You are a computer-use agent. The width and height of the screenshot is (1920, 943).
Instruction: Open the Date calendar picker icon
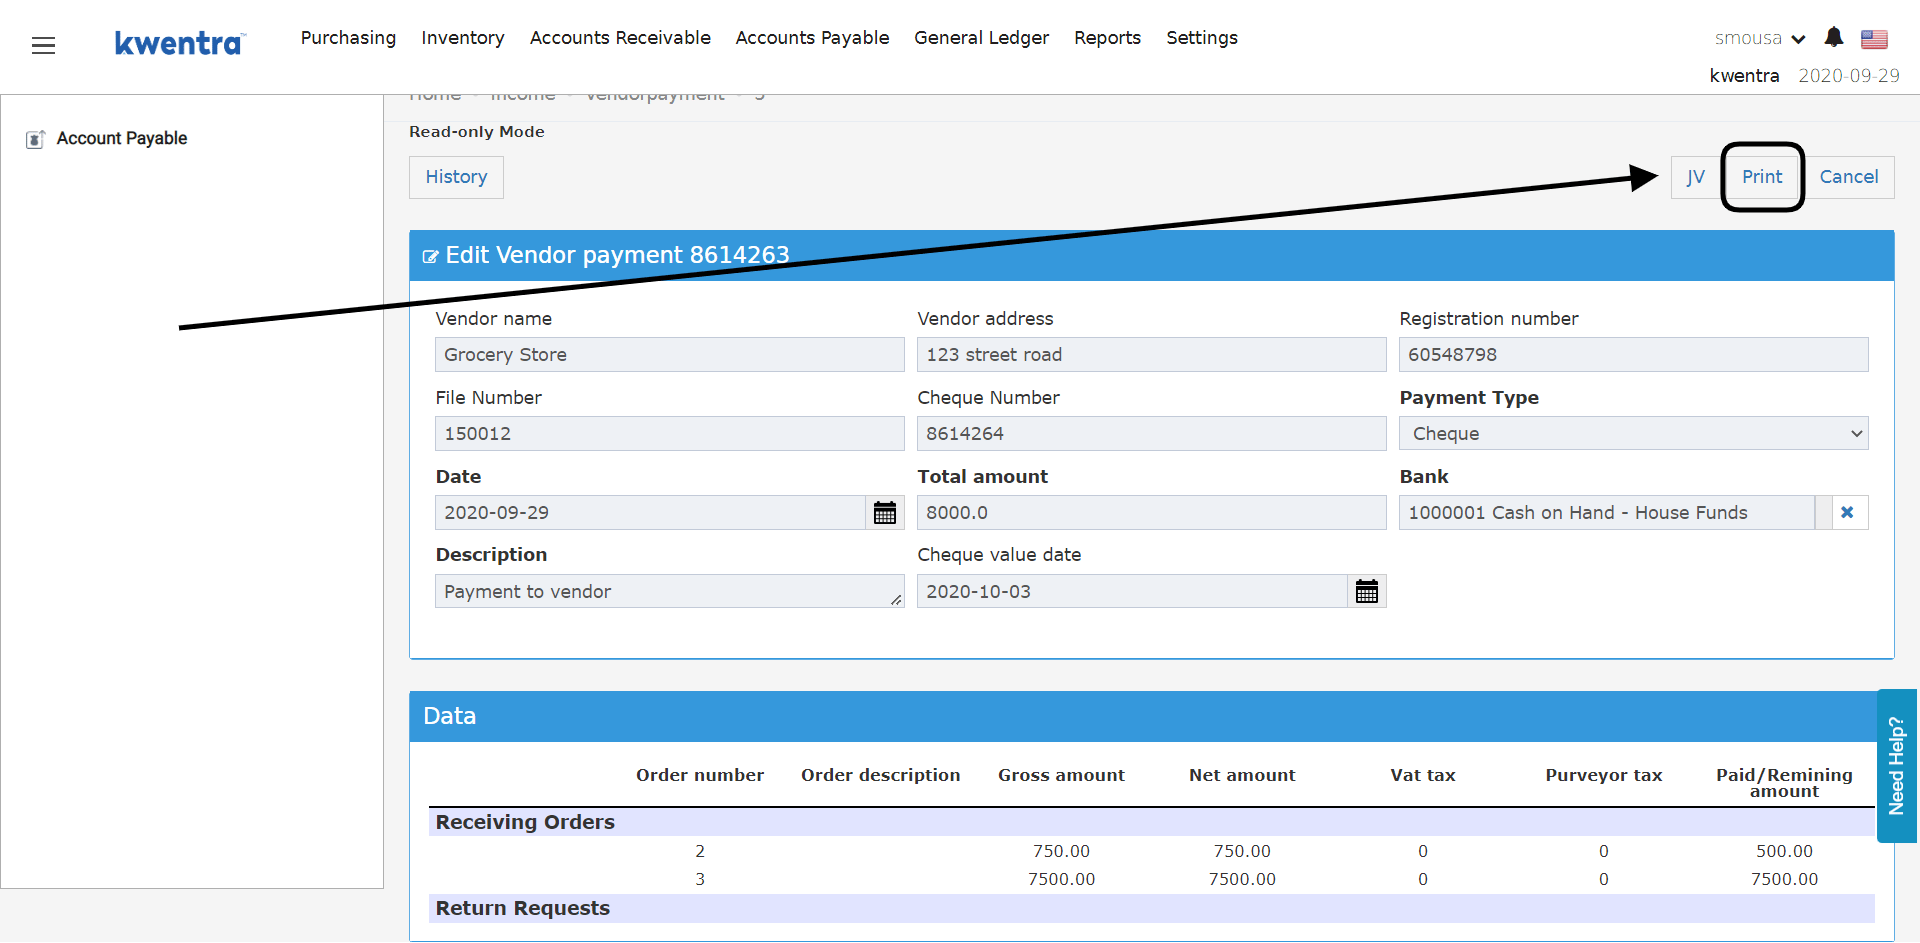pyautogui.click(x=885, y=513)
